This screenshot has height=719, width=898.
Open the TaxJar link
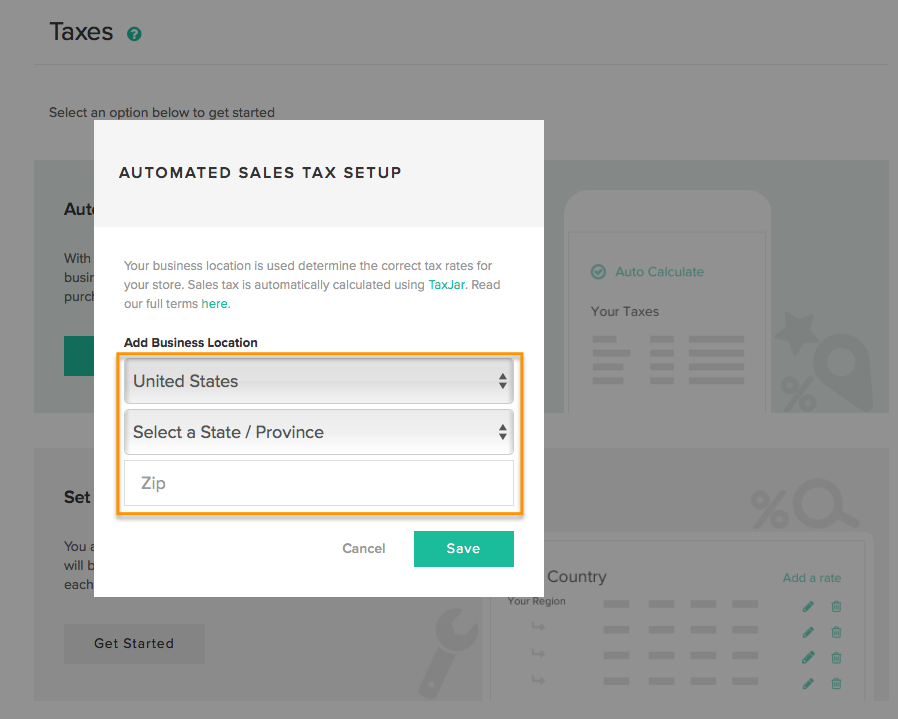click(x=447, y=285)
